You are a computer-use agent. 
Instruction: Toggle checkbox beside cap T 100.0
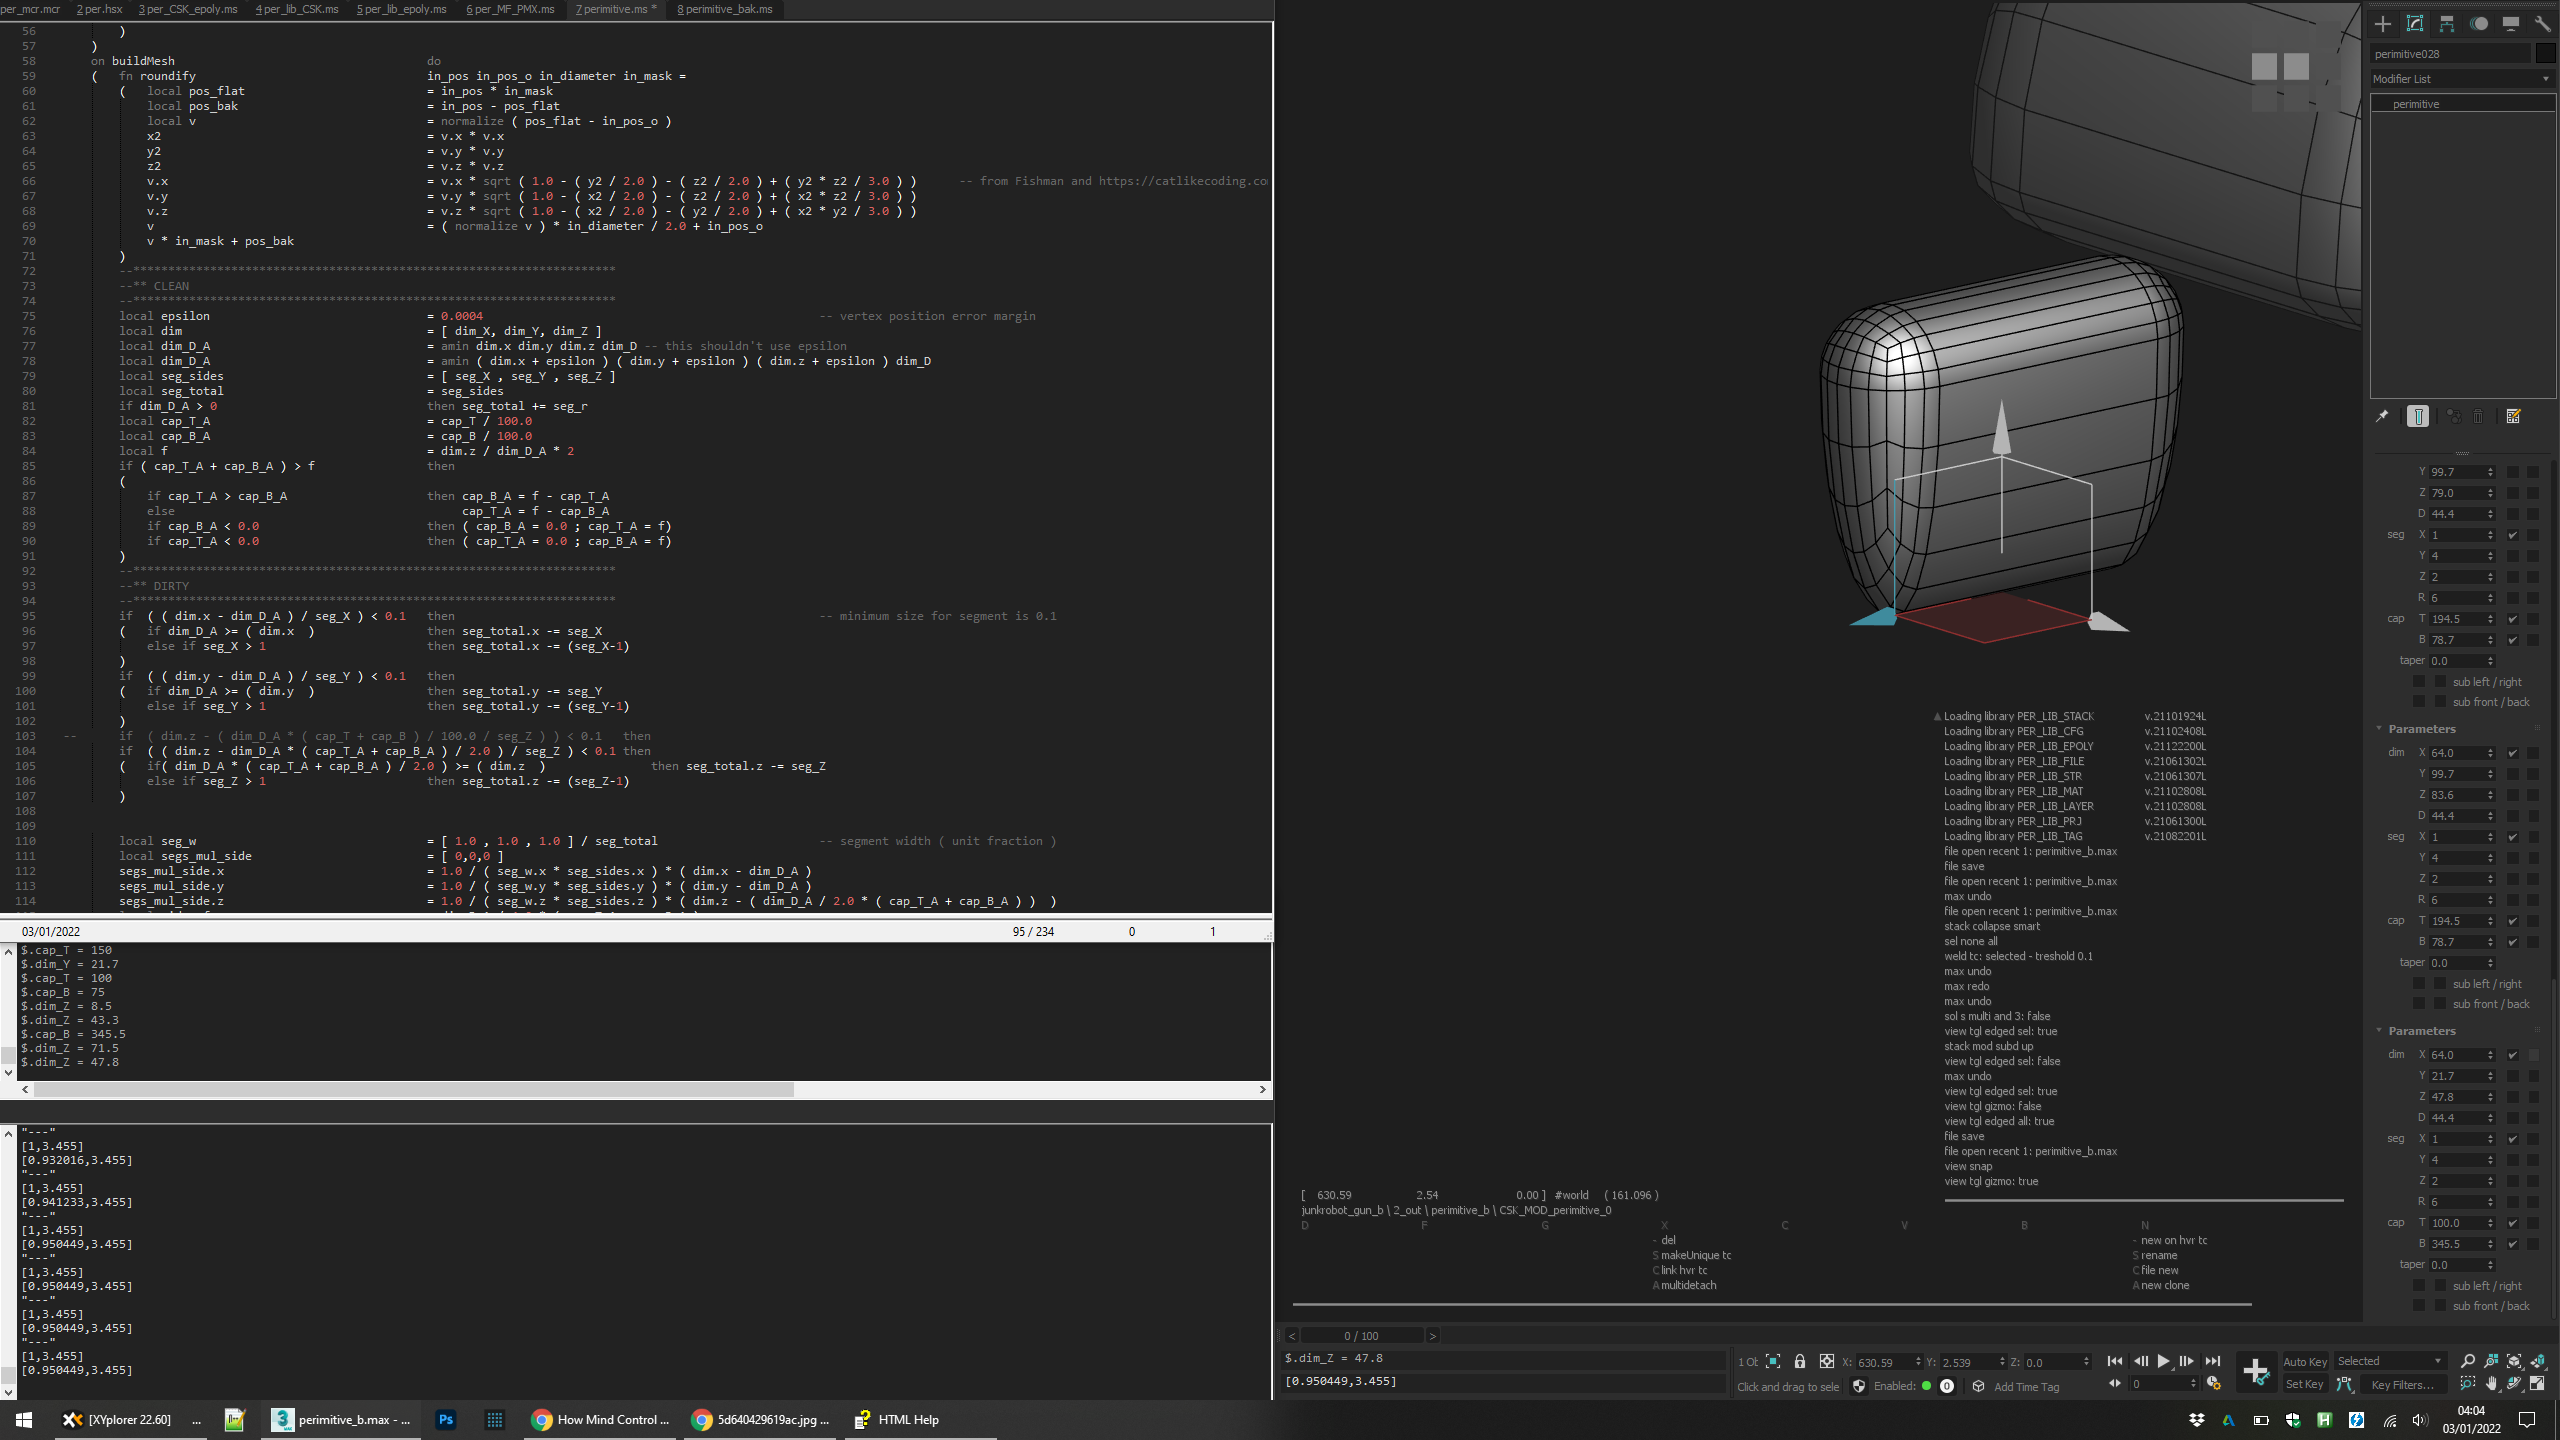2513,1223
